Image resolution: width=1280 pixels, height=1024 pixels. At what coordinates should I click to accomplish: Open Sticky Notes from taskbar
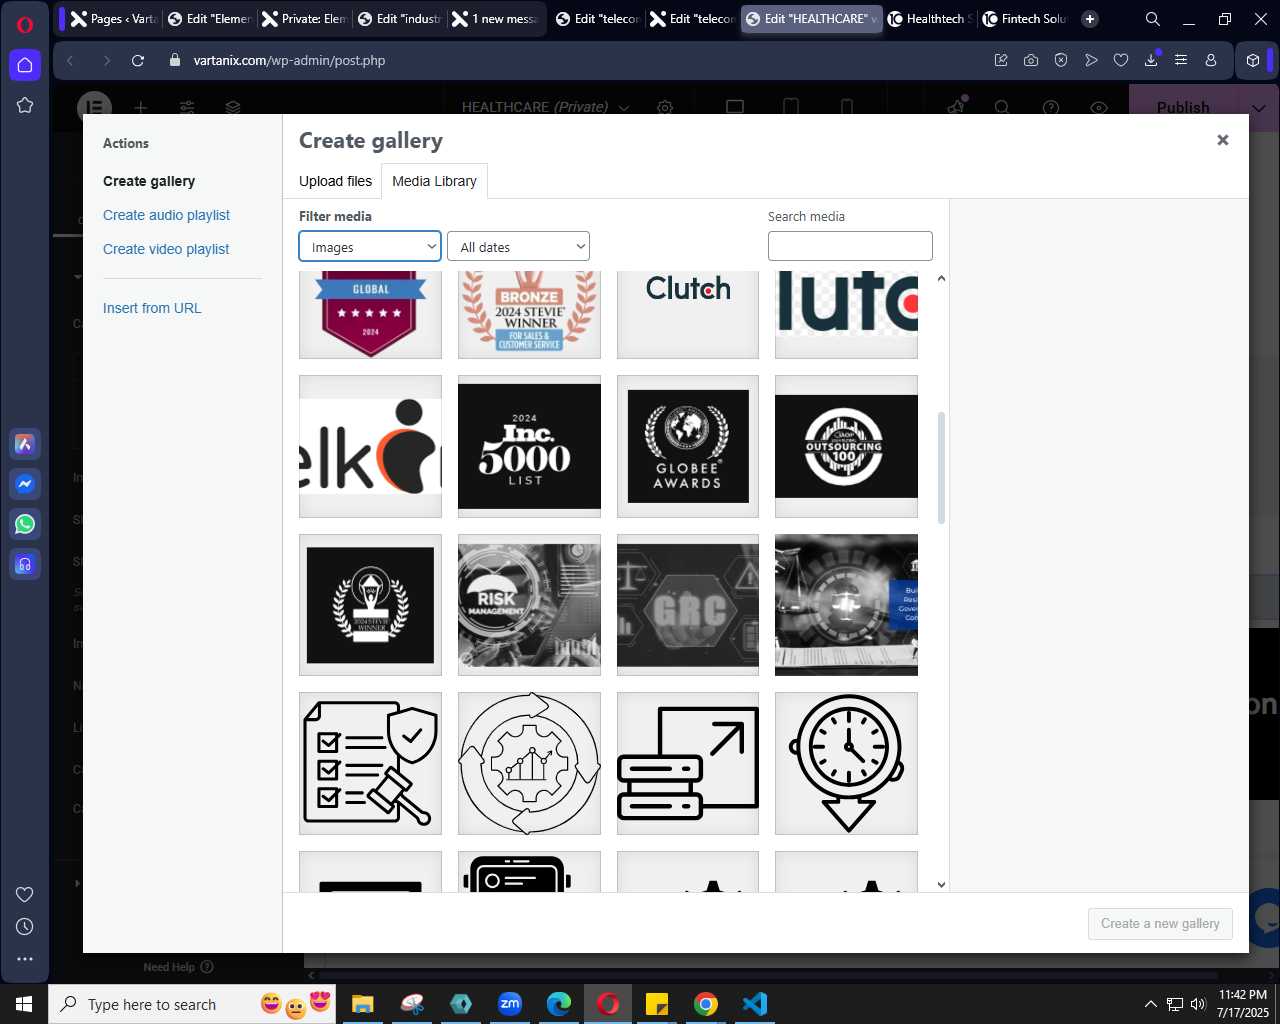657,1004
